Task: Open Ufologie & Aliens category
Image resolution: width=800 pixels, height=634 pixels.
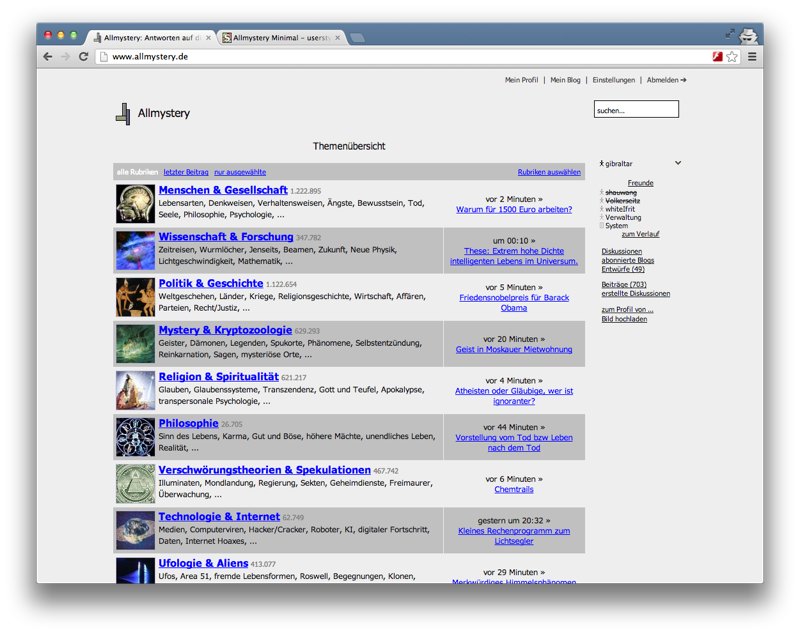Action: pyautogui.click(x=203, y=563)
